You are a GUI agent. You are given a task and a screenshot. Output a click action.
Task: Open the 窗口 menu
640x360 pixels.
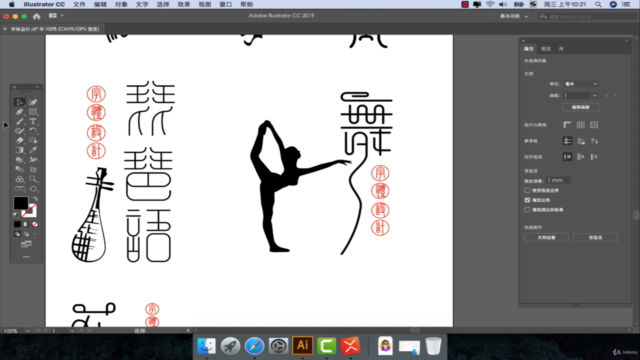[x=226, y=4]
